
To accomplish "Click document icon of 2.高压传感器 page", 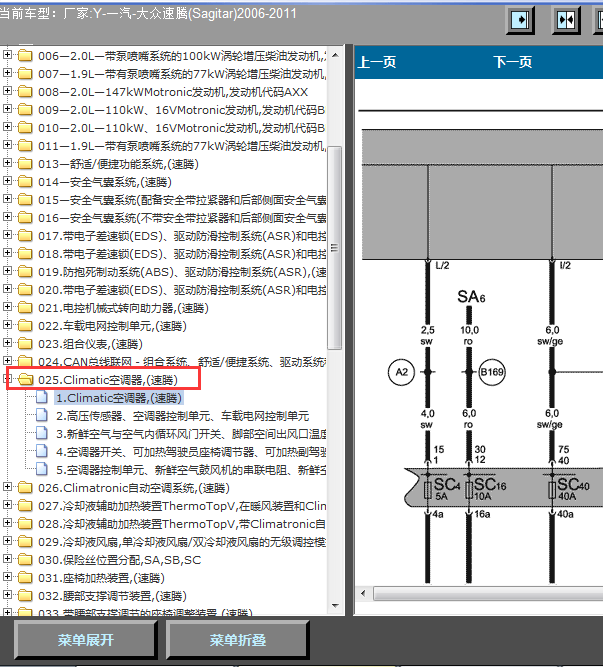I will coord(42,415).
